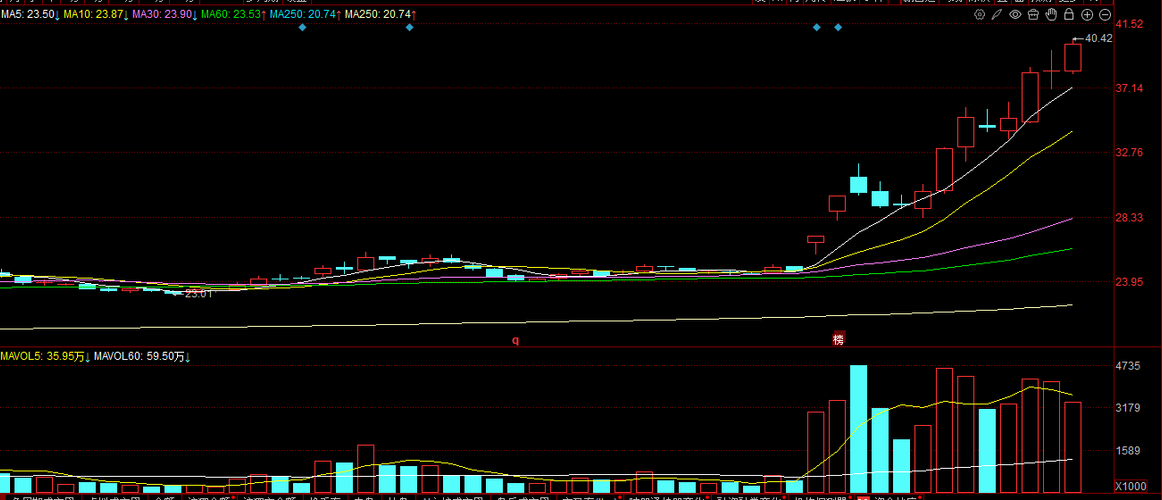Open chart settings gear icon
The image size is (1162, 500).
tap(979, 15)
